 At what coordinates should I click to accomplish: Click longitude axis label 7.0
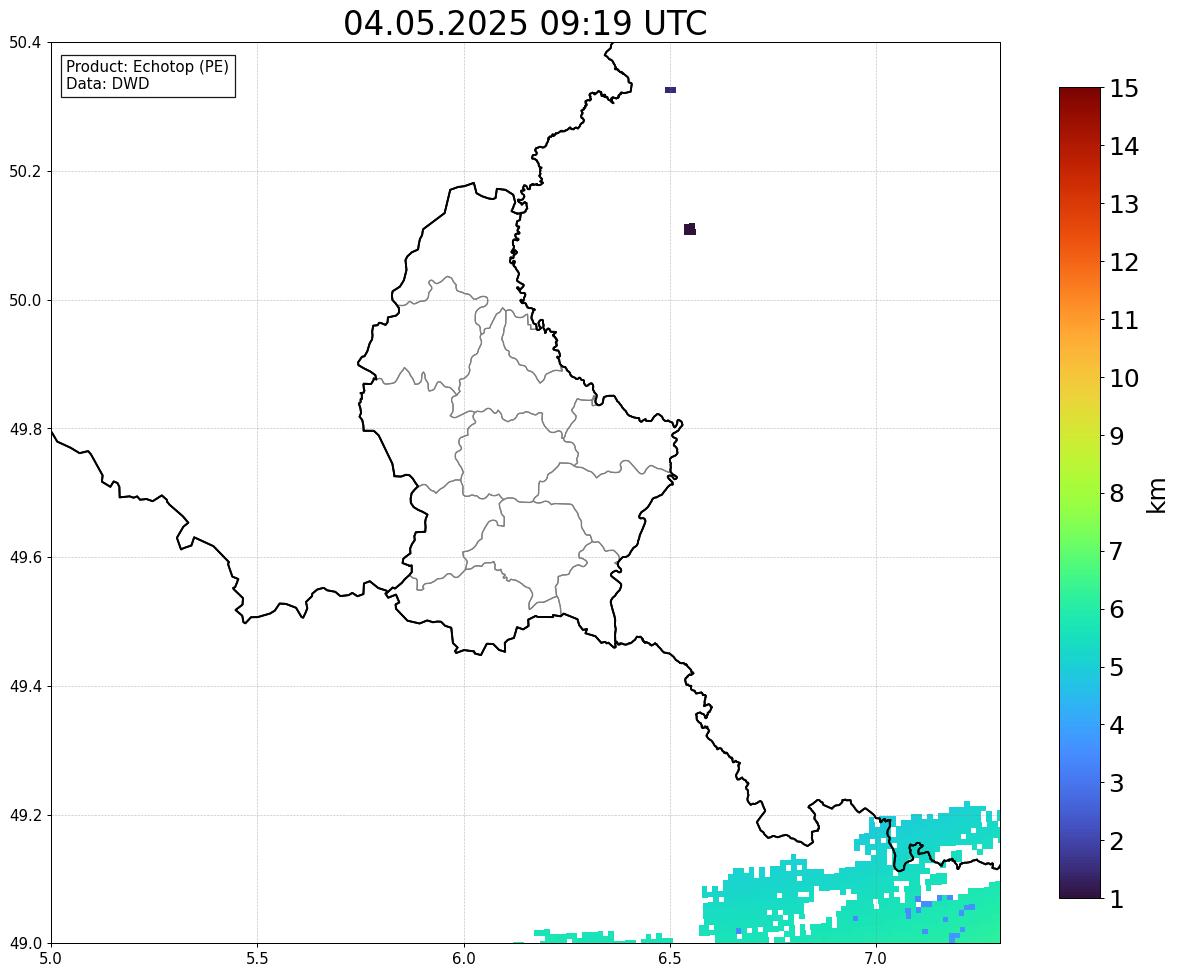pyautogui.click(x=876, y=959)
